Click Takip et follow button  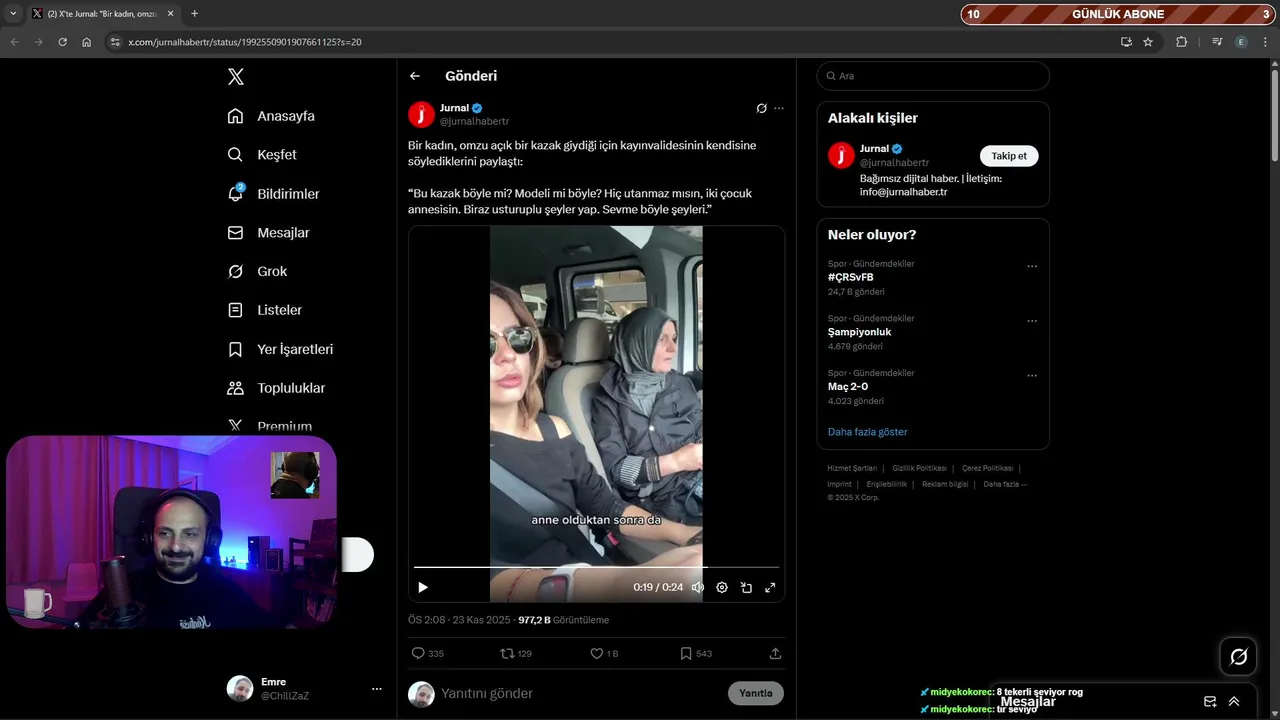click(1009, 156)
